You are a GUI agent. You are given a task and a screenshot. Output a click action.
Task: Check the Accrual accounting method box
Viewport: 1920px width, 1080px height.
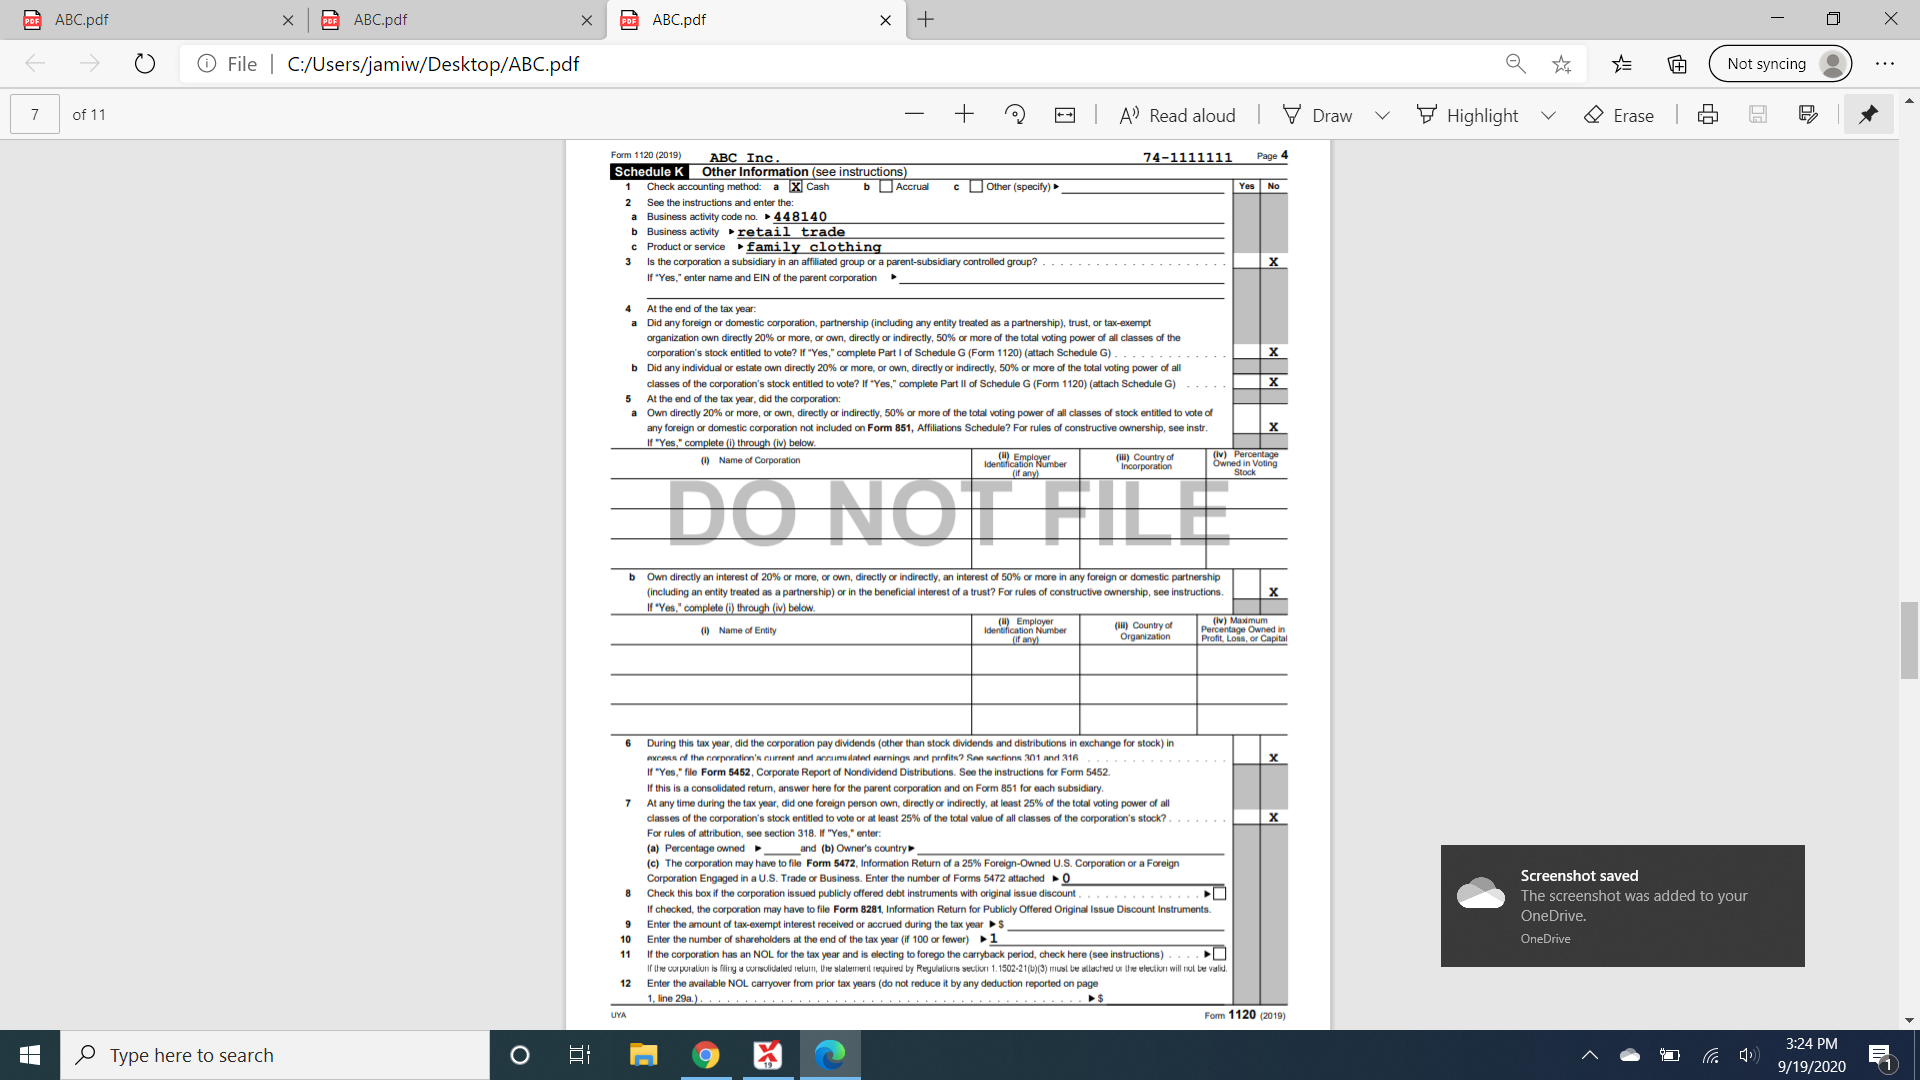click(884, 187)
